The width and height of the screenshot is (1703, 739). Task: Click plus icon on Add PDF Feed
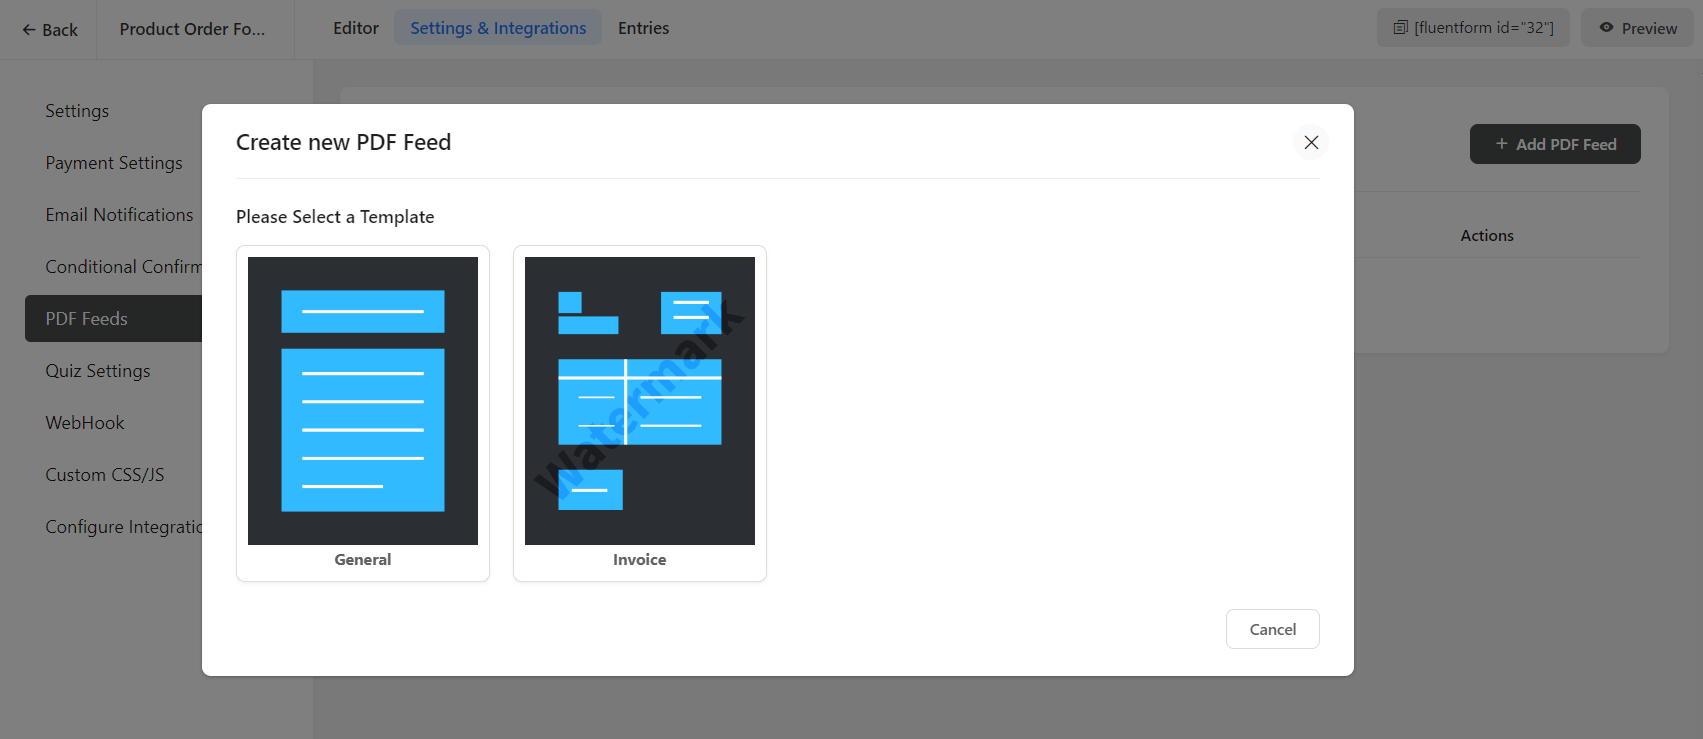(x=1501, y=144)
